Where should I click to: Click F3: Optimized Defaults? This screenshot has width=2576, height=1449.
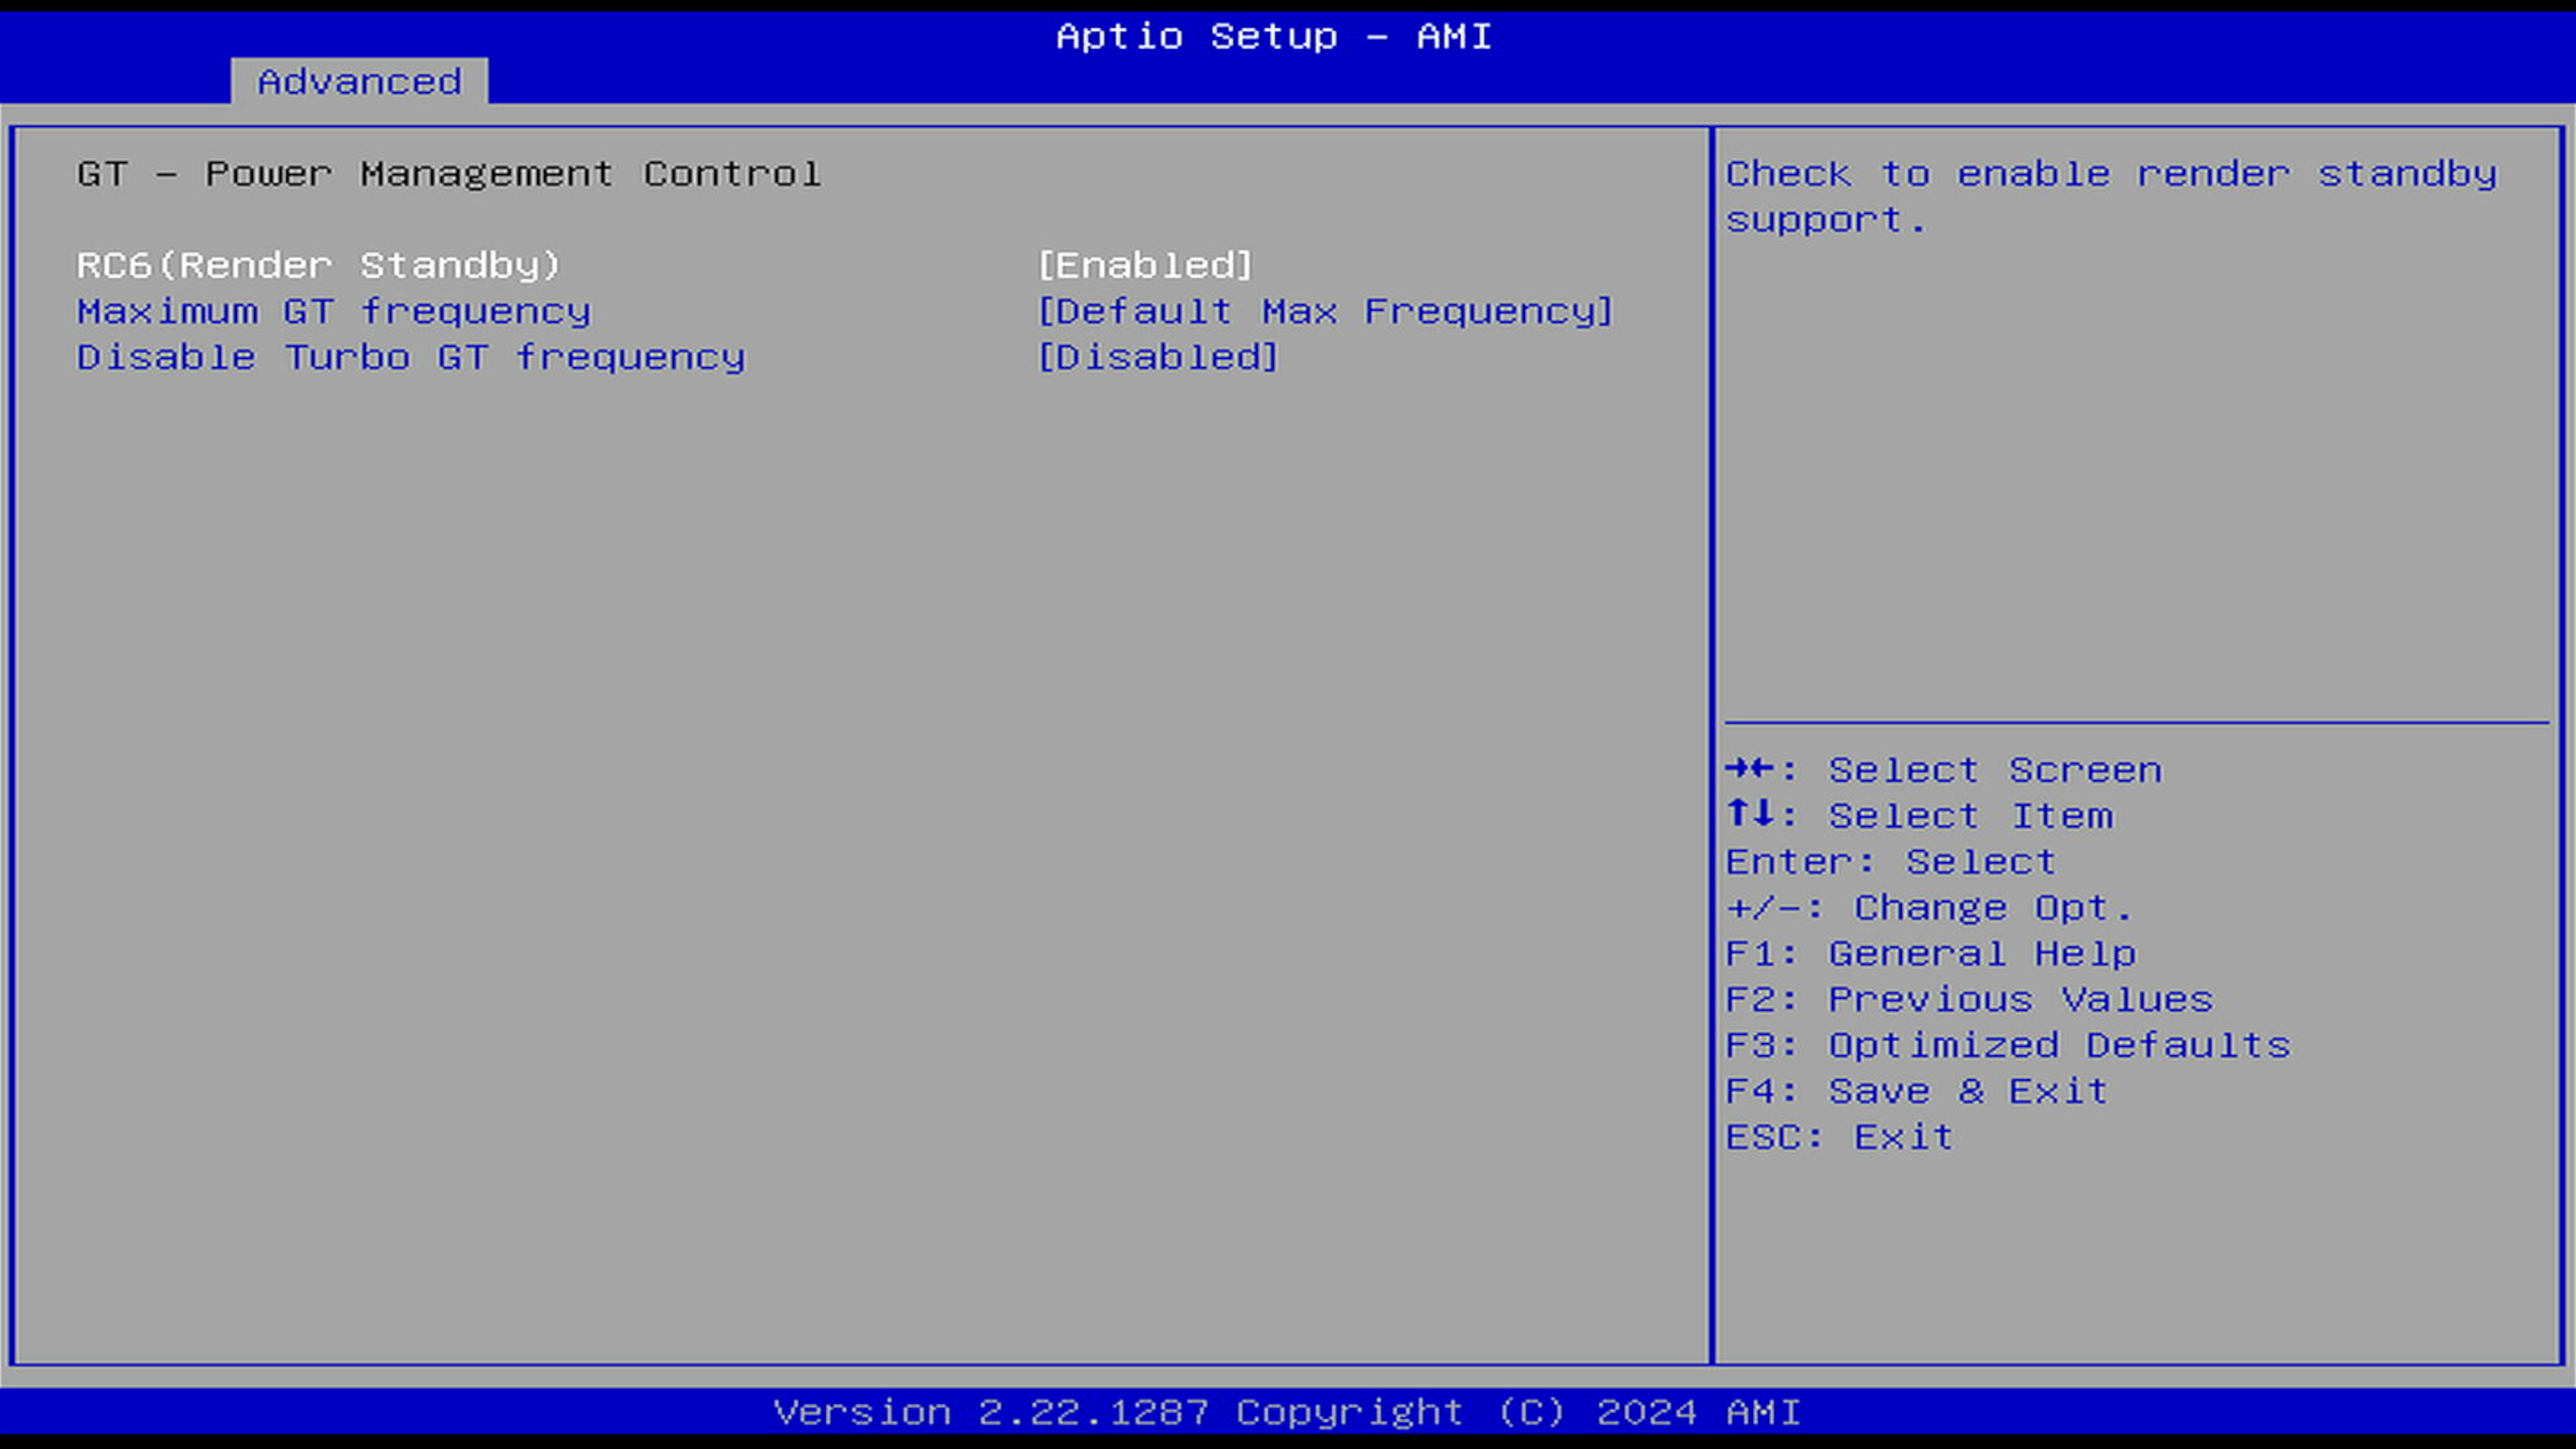2007,1045
